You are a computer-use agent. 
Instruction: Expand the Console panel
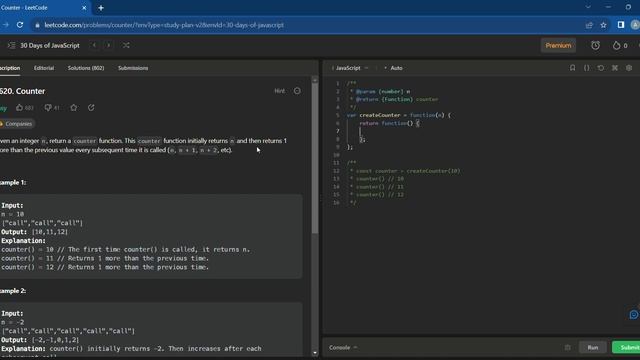point(343,347)
